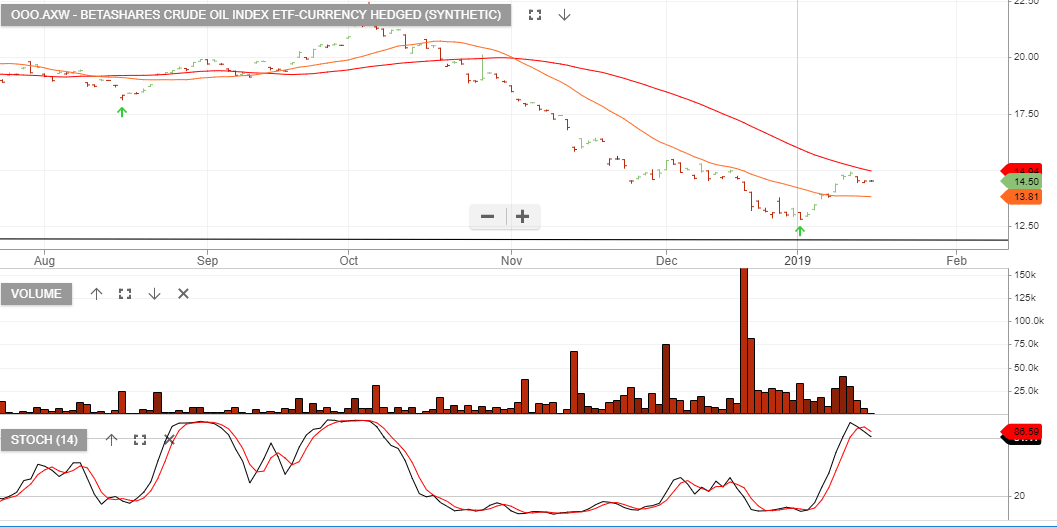Screen dimensions: 1057x527
Task: Click the 'Nov' label on time axis
Action: coord(512,260)
